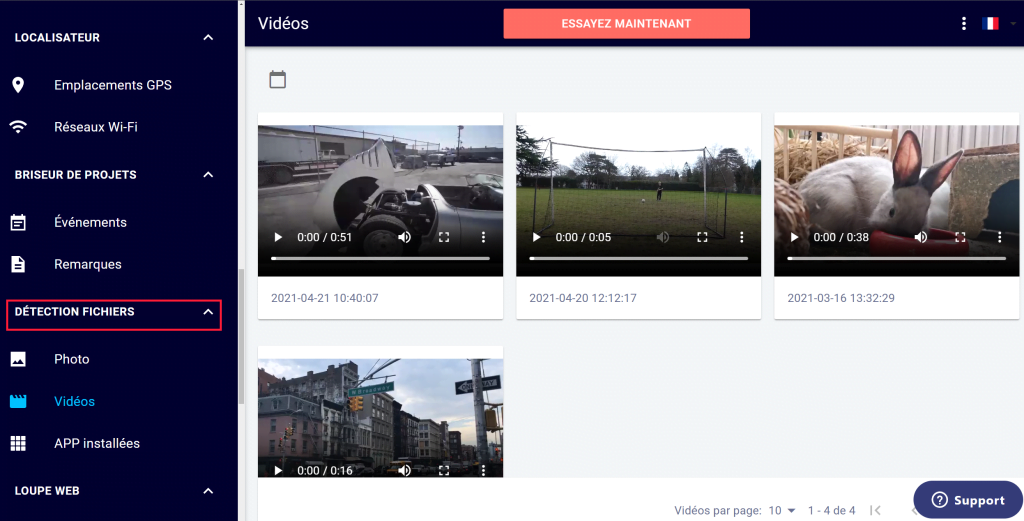Open the Support chat button
The width and height of the screenshot is (1024, 521).
click(968, 500)
